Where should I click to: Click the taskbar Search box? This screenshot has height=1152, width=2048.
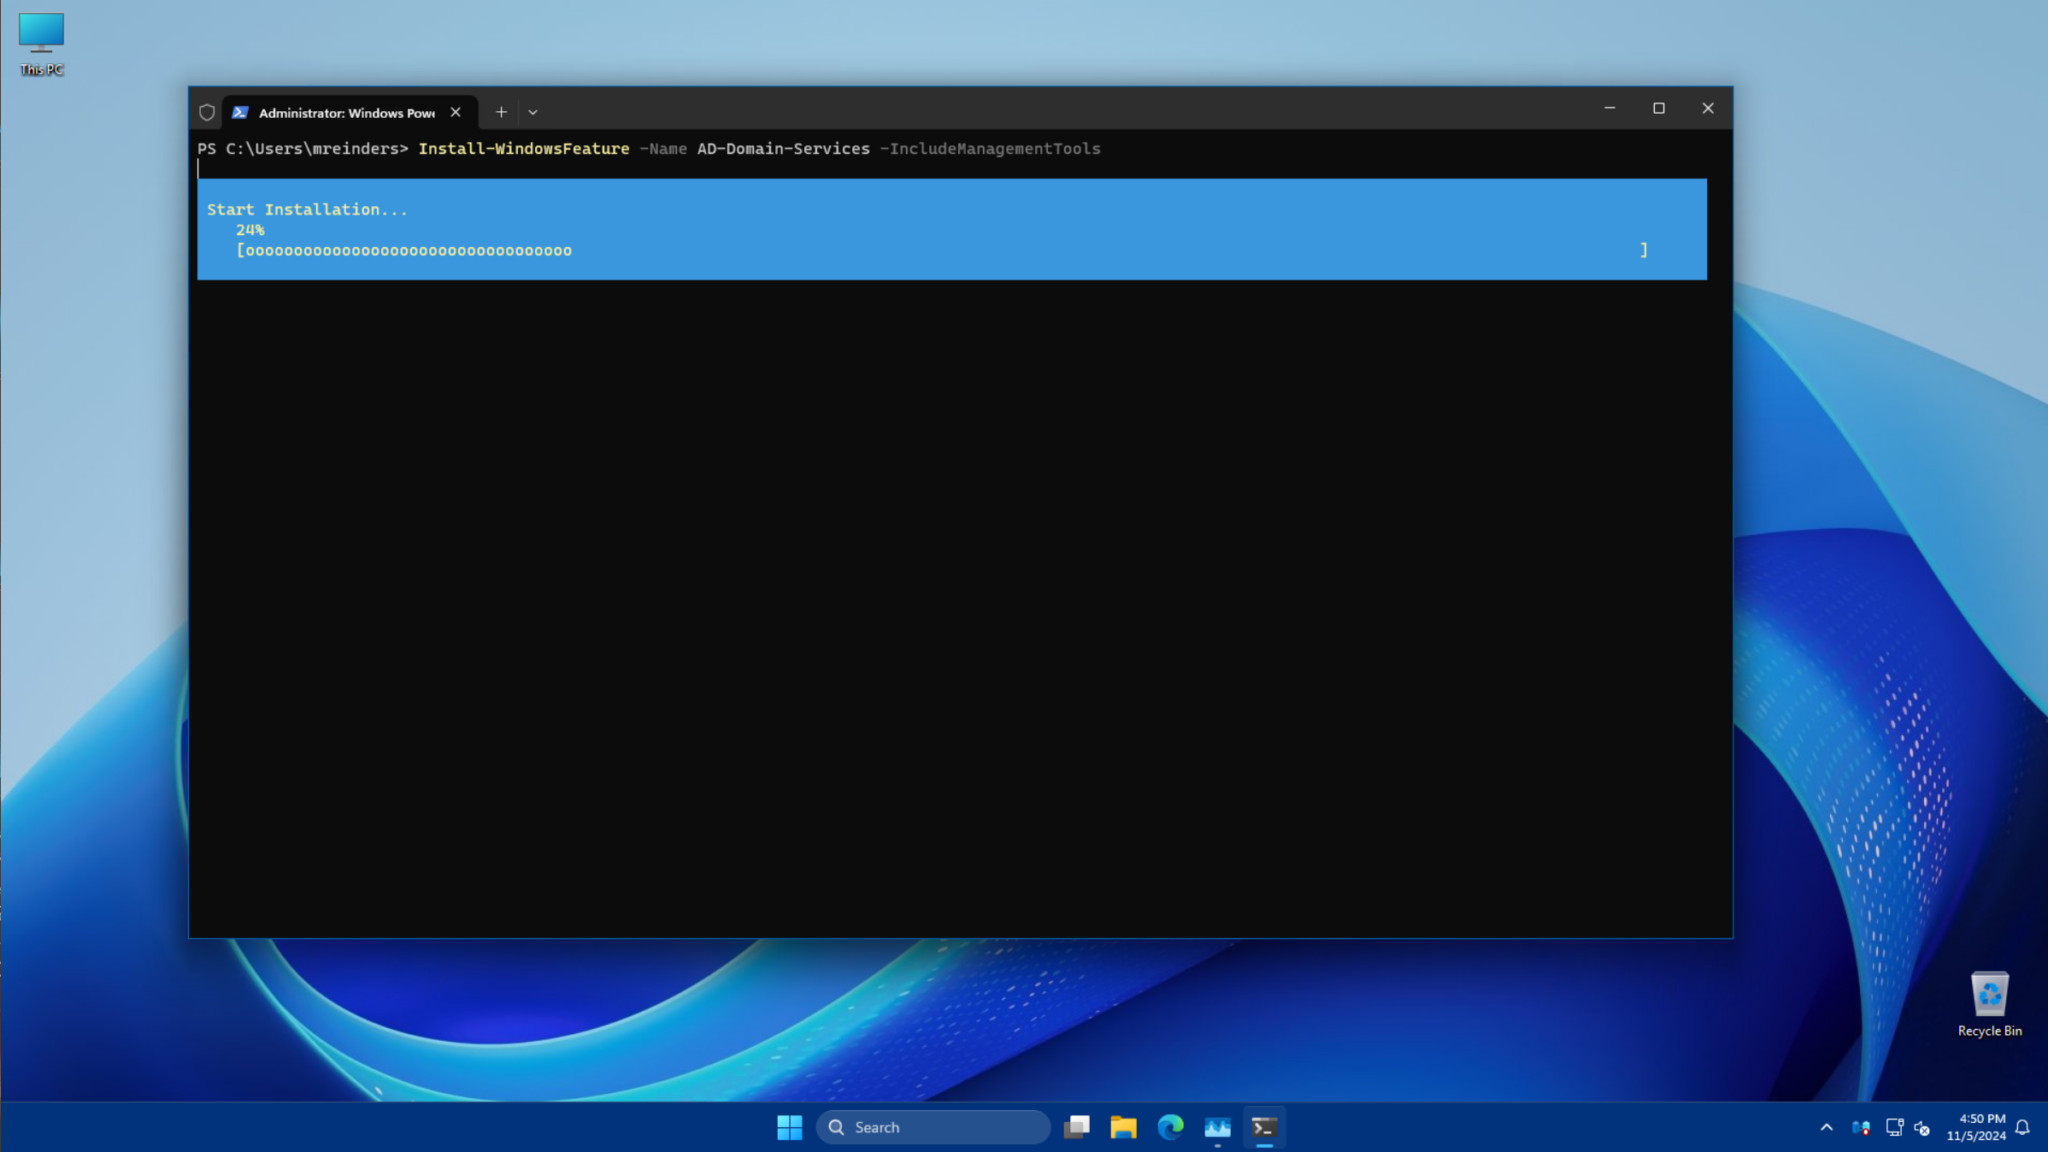pos(933,1127)
